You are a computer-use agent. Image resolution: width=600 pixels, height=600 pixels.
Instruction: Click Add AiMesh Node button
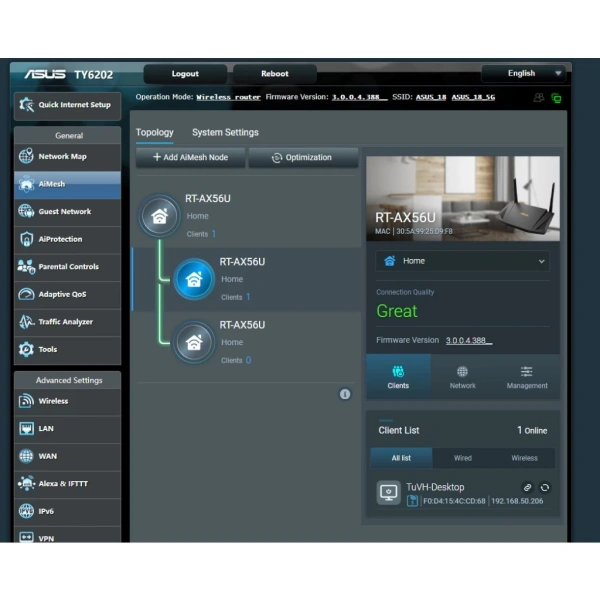coord(191,157)
